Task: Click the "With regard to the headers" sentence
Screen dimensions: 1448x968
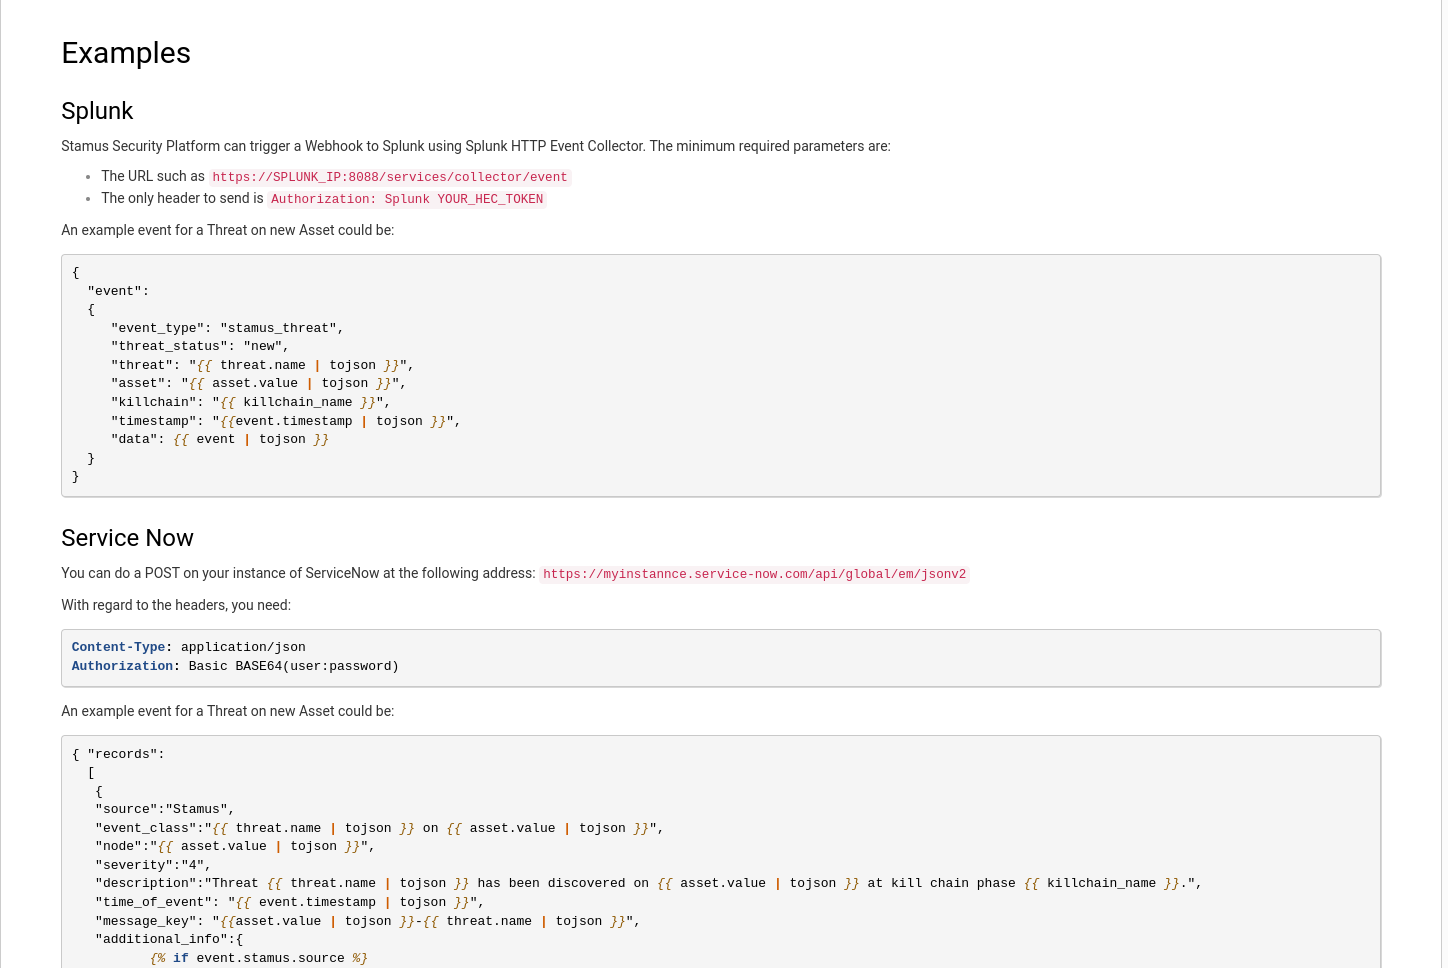Action: click(176, 605)
